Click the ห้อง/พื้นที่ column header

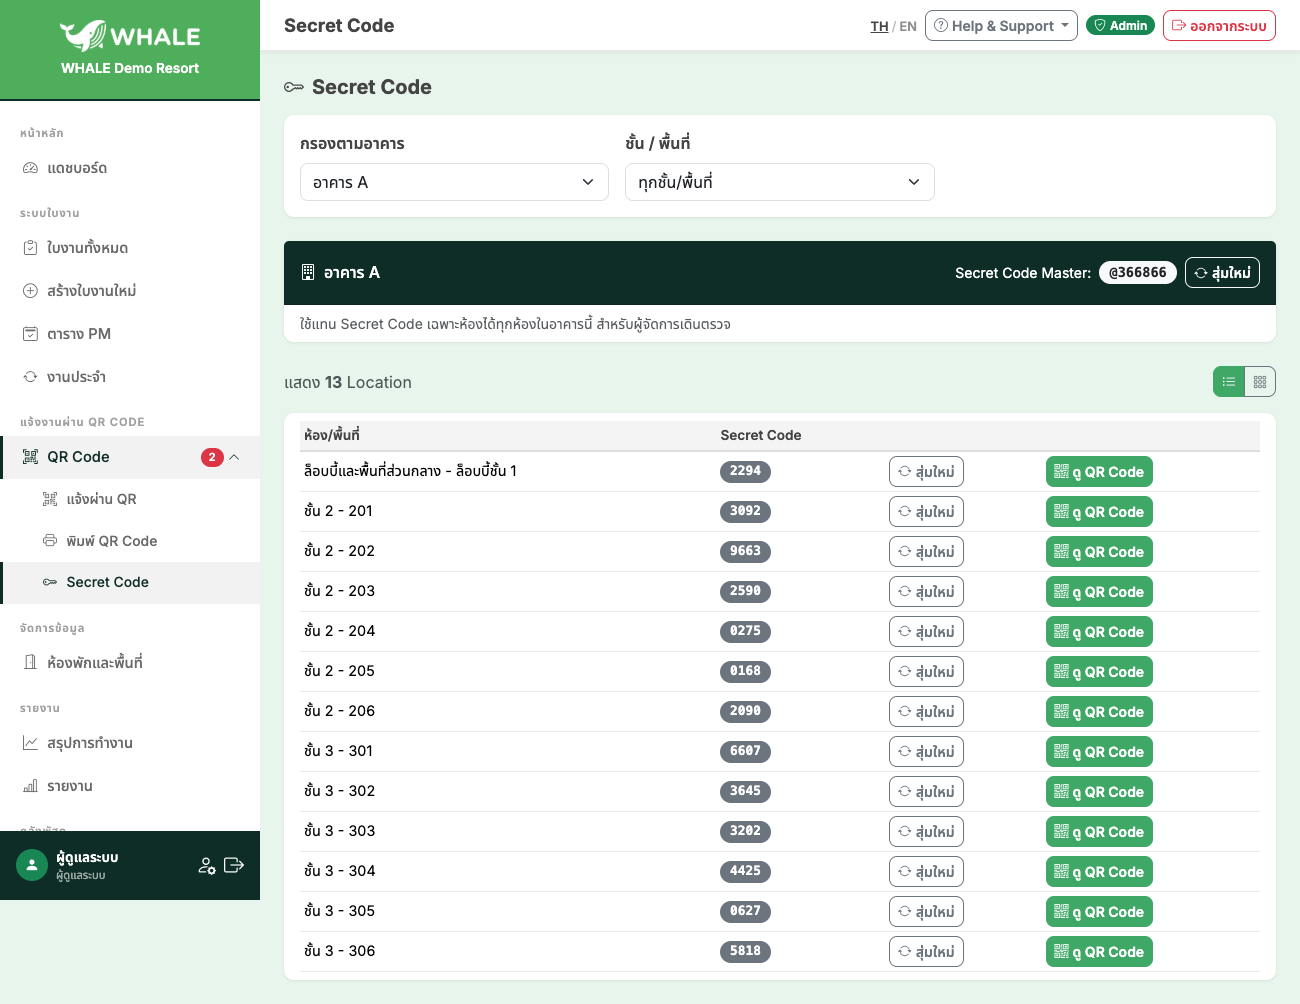(x=332, y=435)
